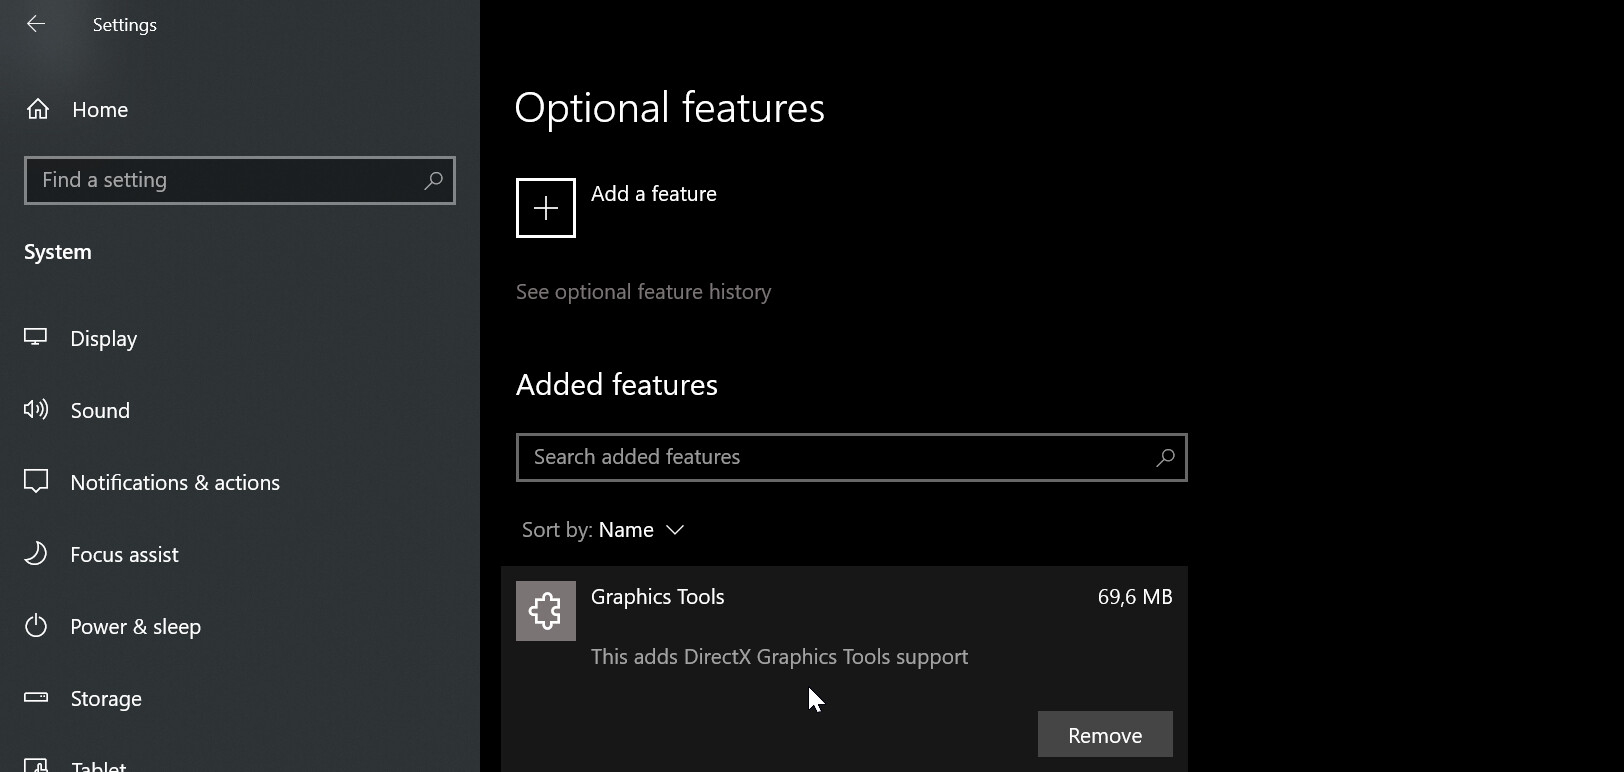Screen dimensions: 1624x772
Task: Click the Add a feature text label
Action: [x=653, y=194]
